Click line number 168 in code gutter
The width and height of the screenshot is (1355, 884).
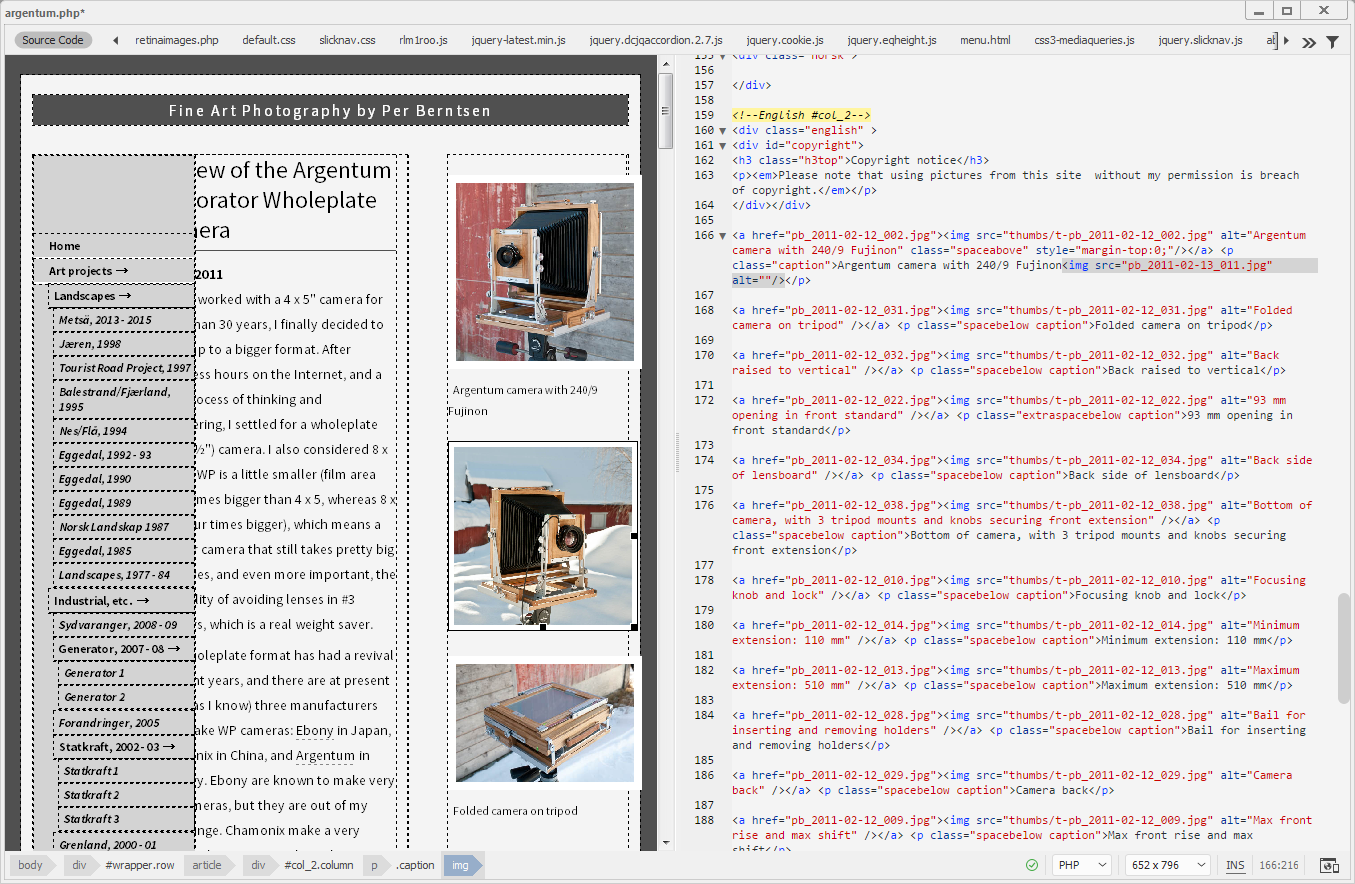[x=704, y=310]
